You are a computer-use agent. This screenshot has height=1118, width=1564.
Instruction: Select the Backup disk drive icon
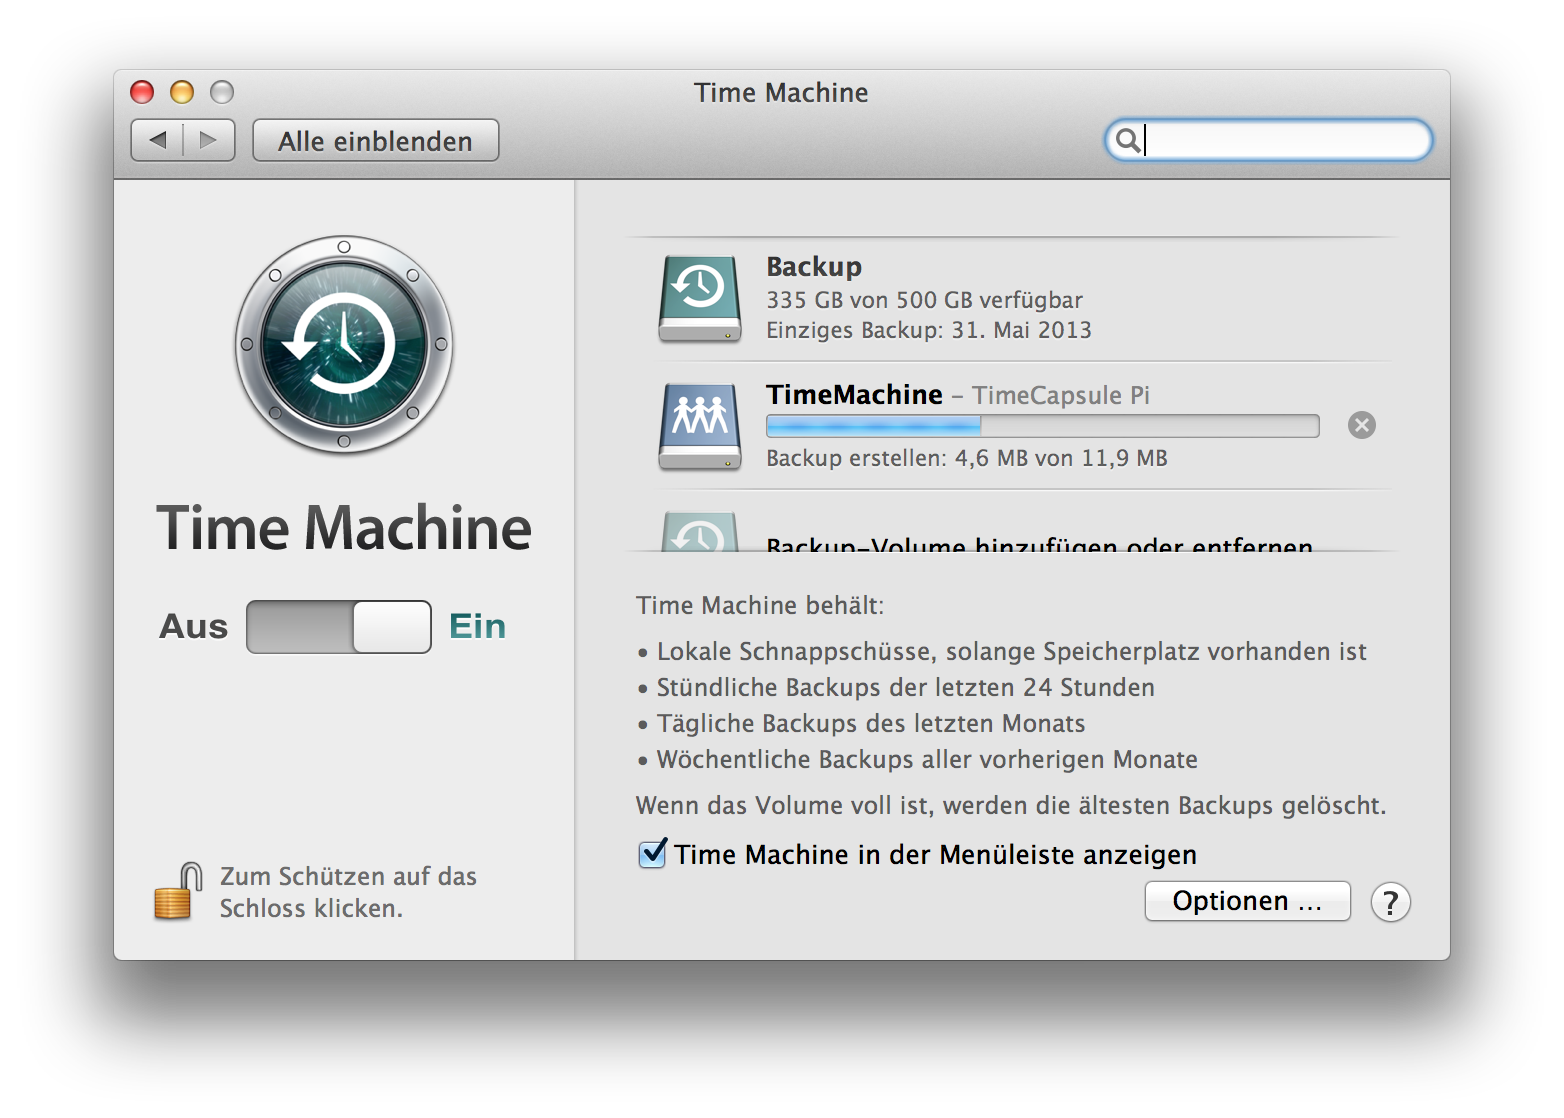[700, 299]
